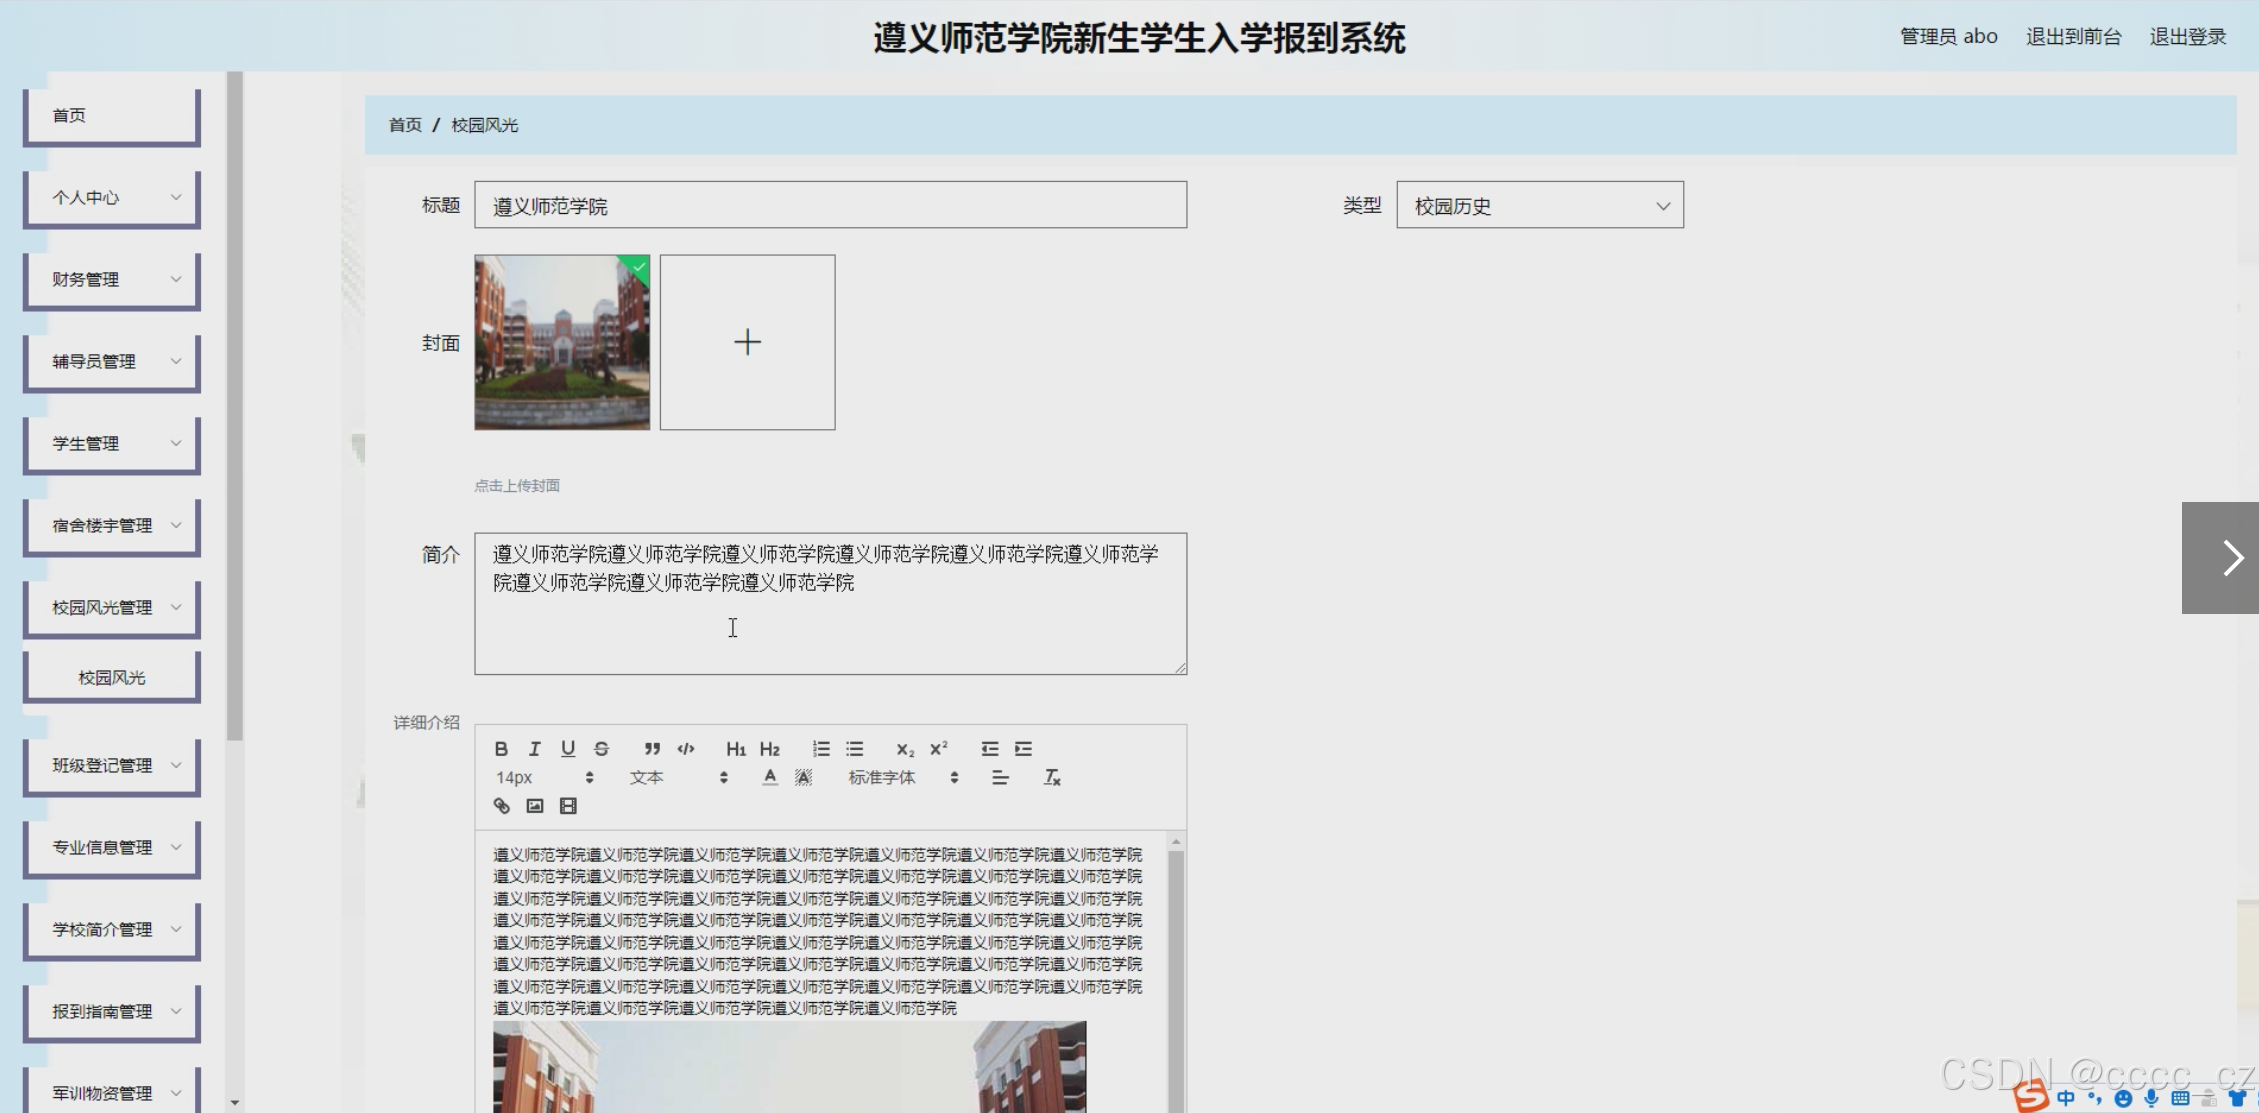Click the plus box to upload cover

747,342
